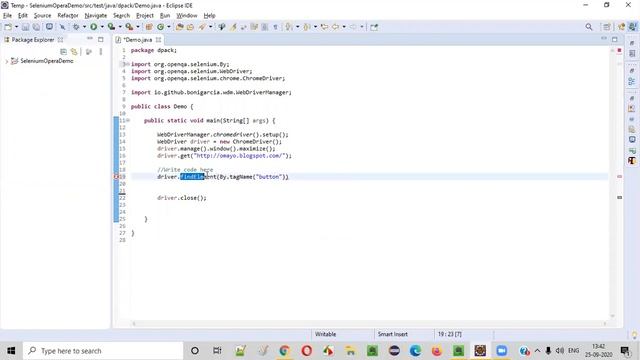Expand SeleniumOperaDemo project tree
Viewport: 640px width, 360px height.
point(7,61)
